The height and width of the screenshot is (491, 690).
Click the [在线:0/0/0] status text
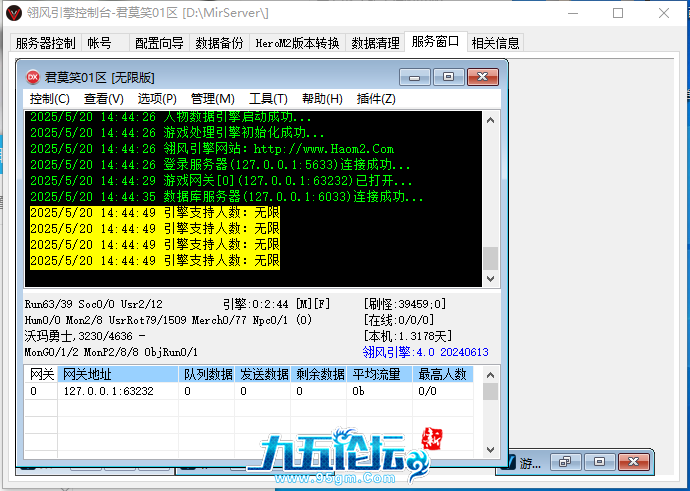coord(399,320)
